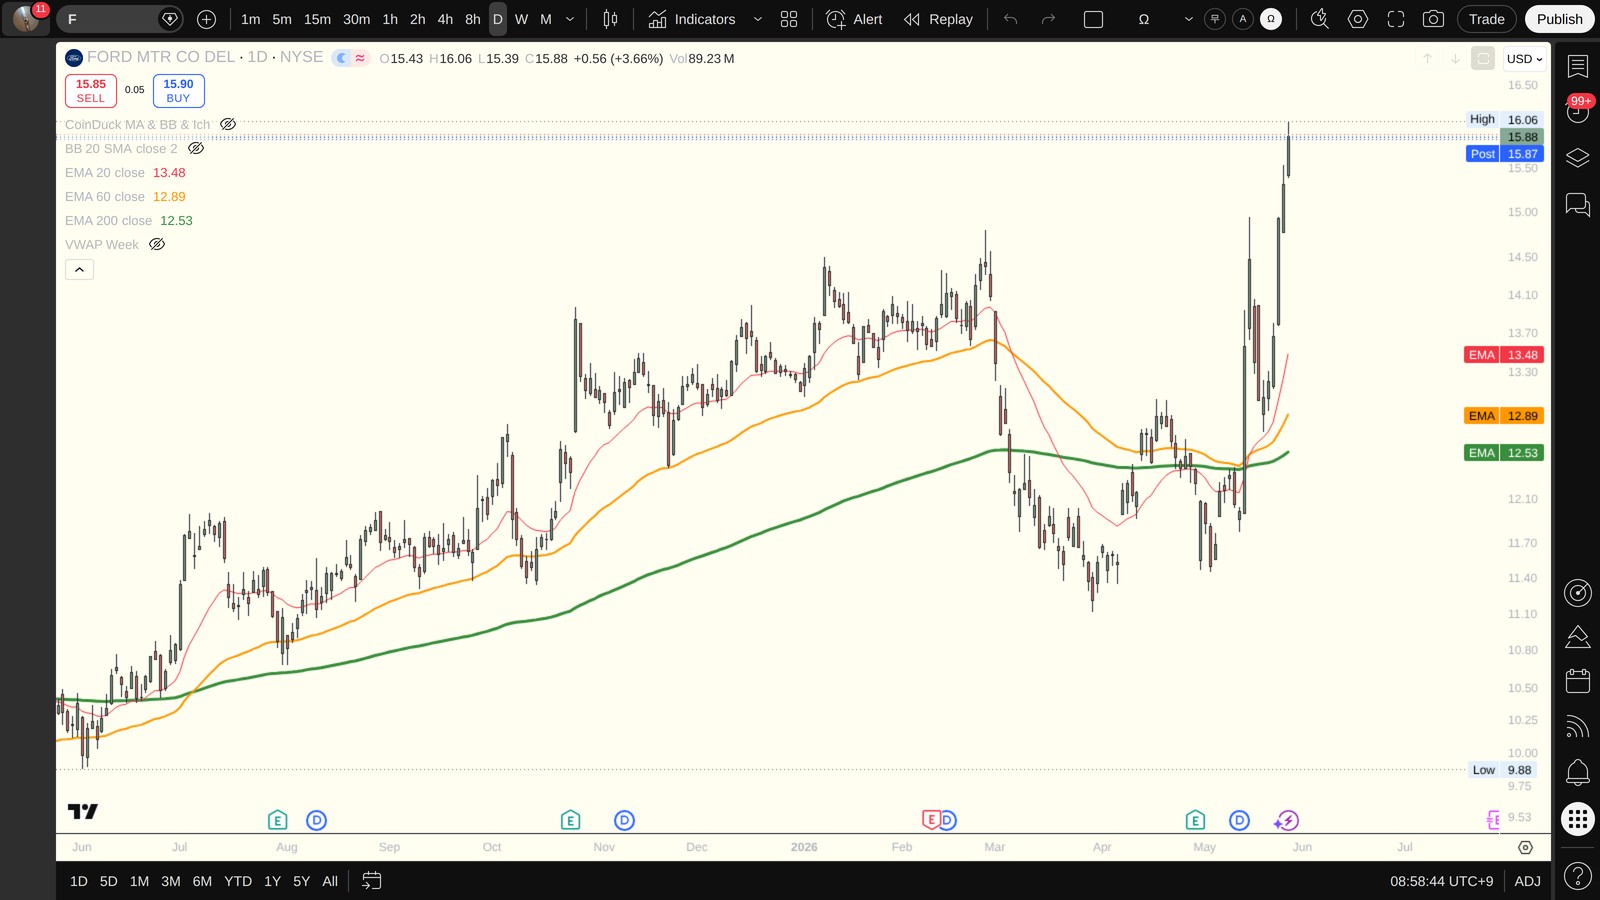Take a chart snapshot with camera icon
This screenshot has height=900, width=1600.
tap(1433, 19)
